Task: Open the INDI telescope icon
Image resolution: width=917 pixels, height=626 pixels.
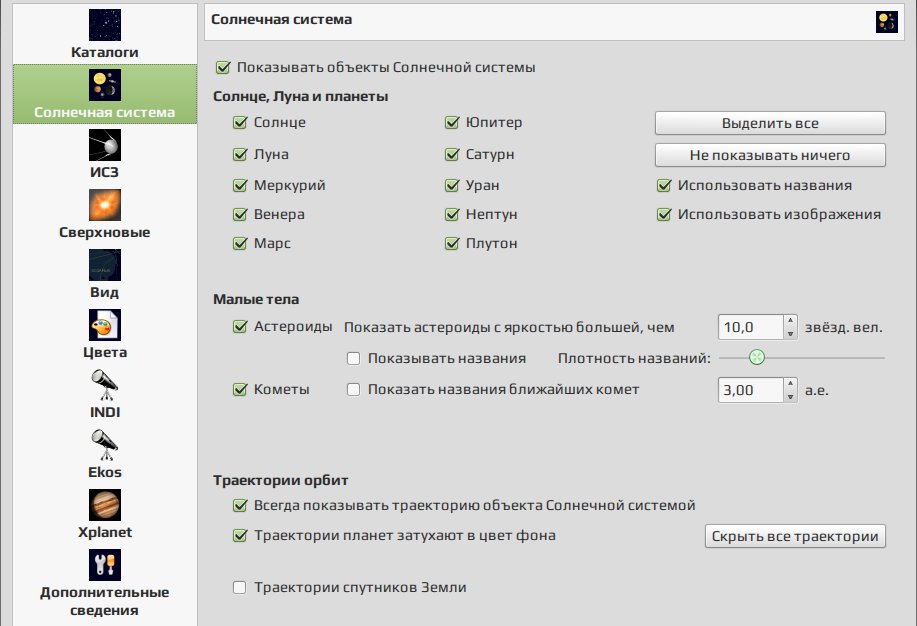Action: pos(105,385)
